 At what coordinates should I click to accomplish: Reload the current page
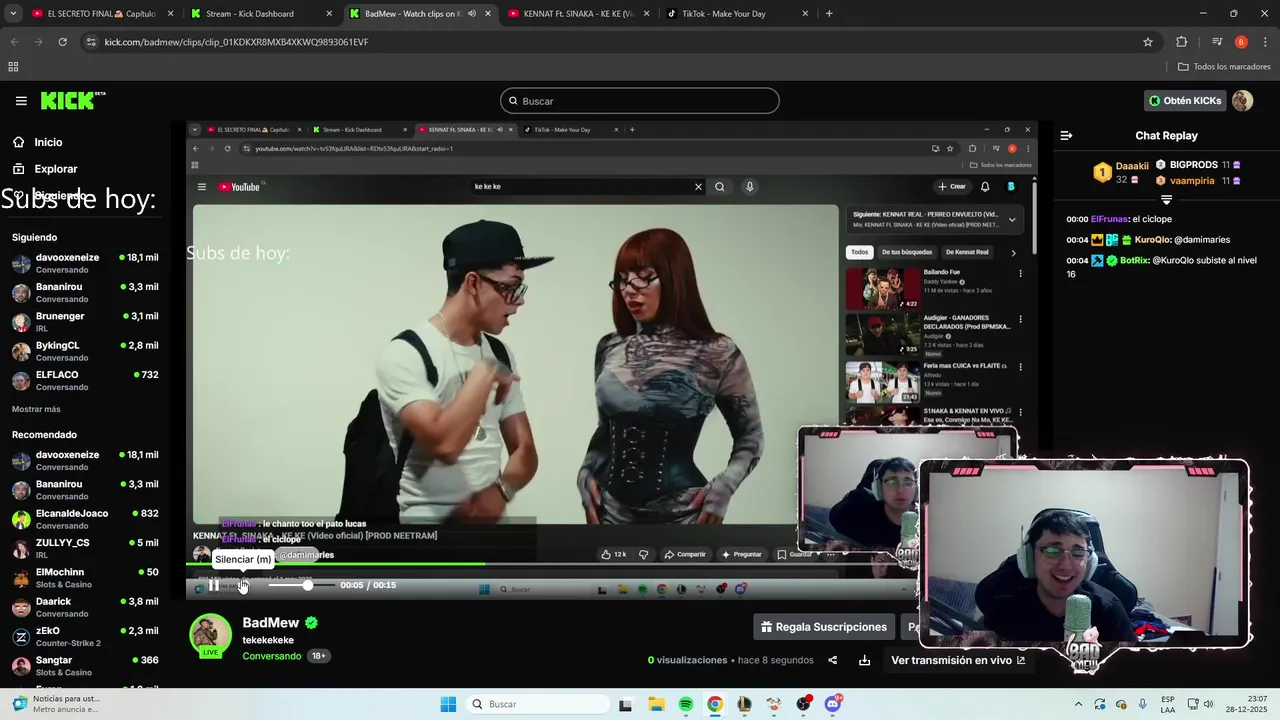coord(62,42)
